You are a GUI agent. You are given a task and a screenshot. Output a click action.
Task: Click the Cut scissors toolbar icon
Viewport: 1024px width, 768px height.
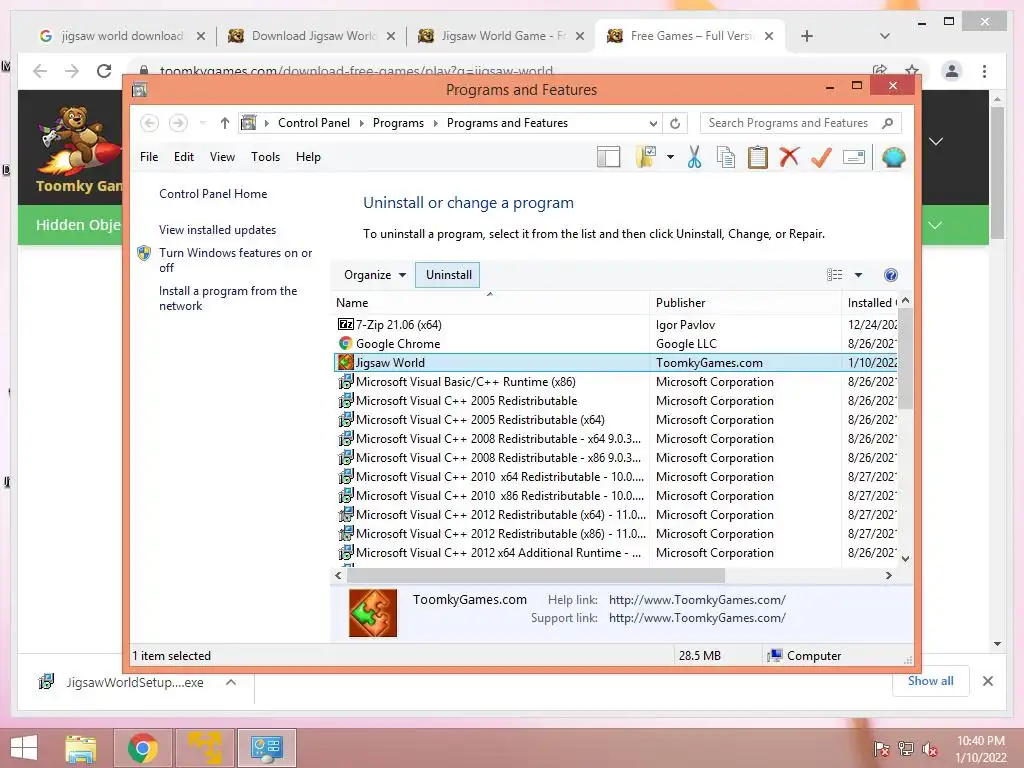click(x=694, y=157)
